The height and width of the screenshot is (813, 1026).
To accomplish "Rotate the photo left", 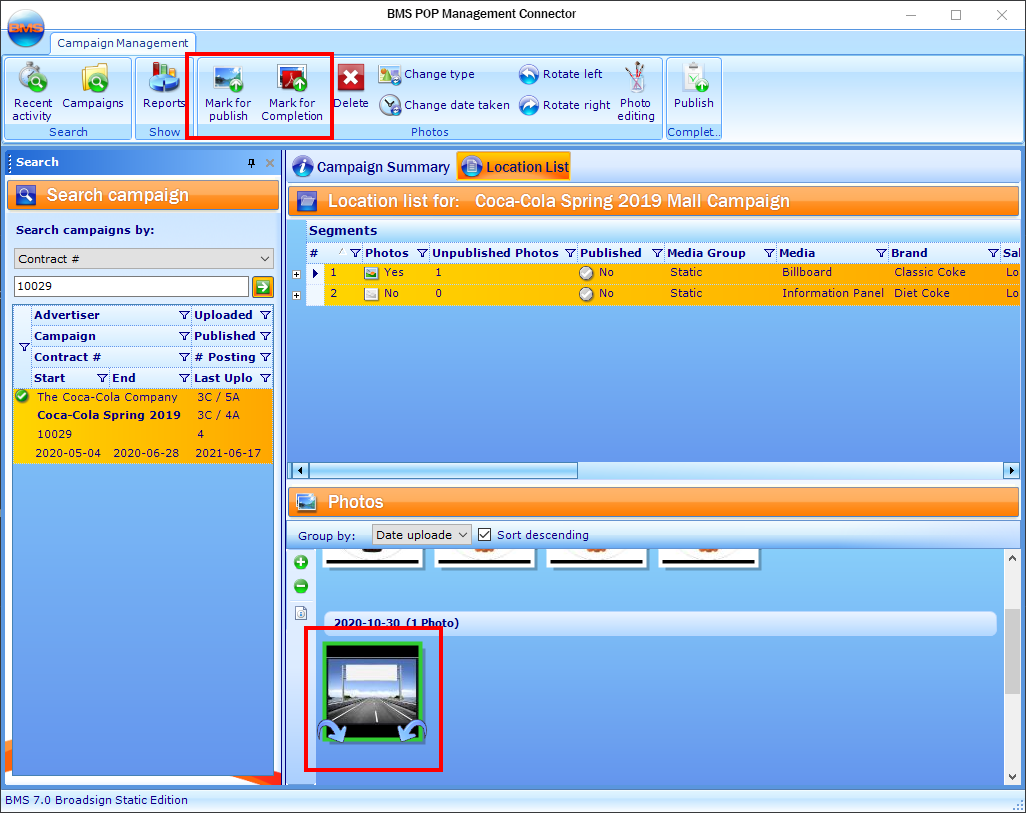I will [x=560, y=75].
